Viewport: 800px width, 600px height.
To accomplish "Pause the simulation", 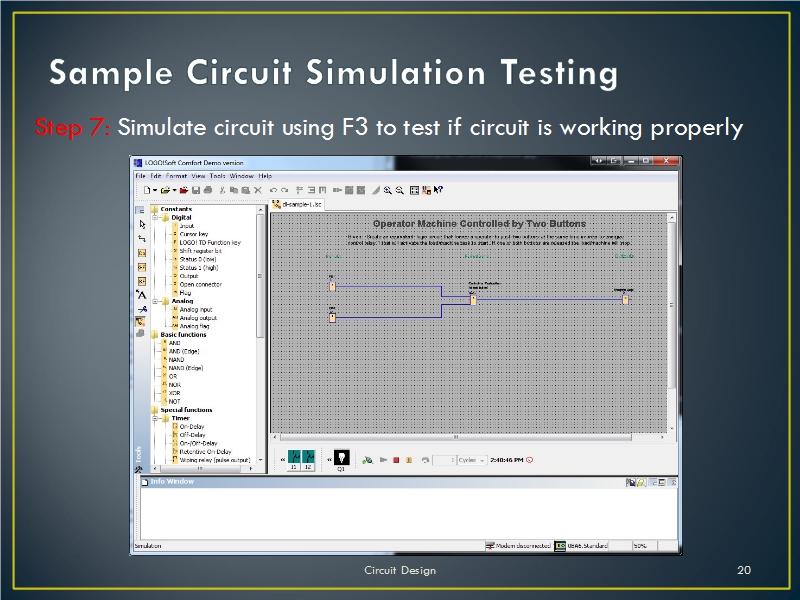I will click(x=408, y=460).
